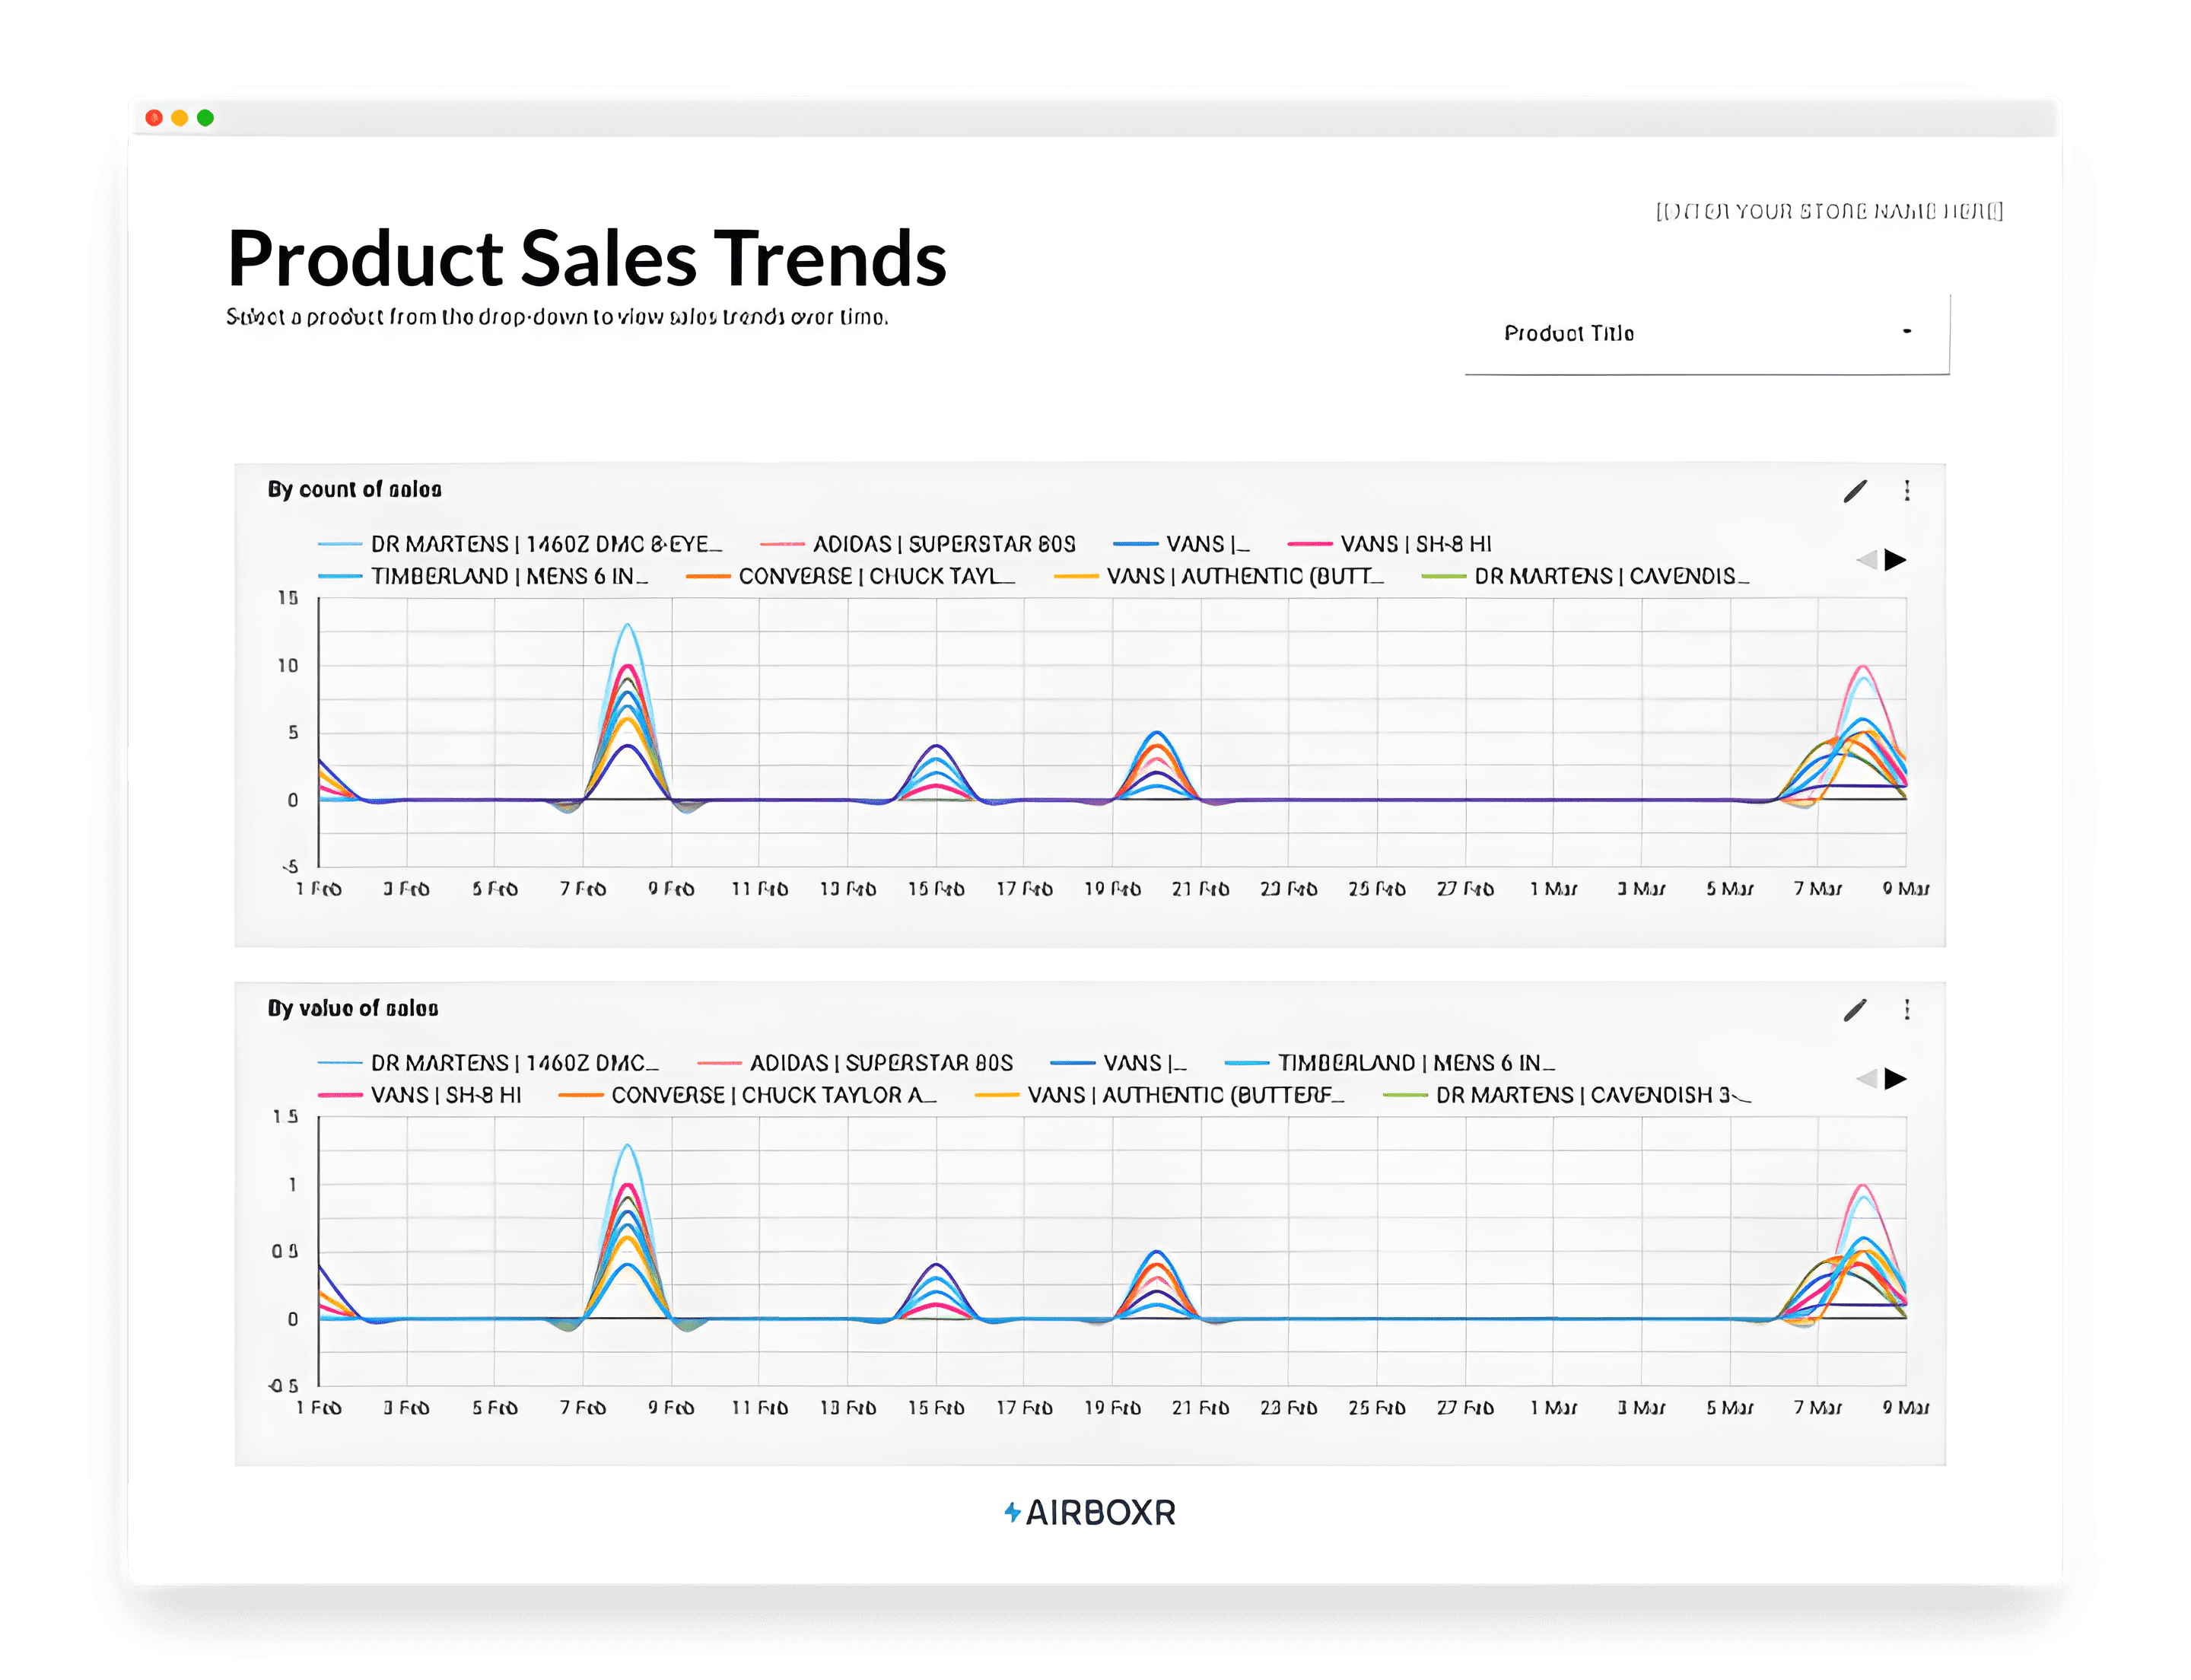Click the 'By value of sales' chart title
Viewport: 2191px width, 1680px height.
coord(353,1008)
